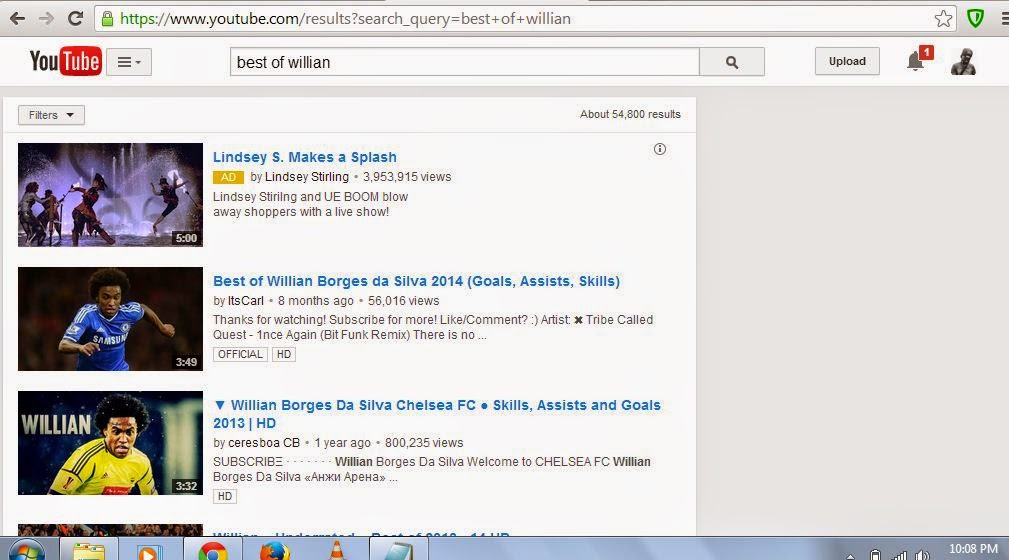Click the HD badge under ceresboa video
This screenshot has height=560, width=1009.
(x=225, y=496)
